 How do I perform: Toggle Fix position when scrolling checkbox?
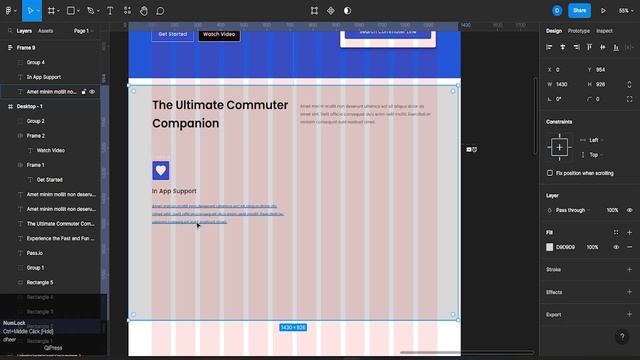pyautogui.click(x=550, y=173)
